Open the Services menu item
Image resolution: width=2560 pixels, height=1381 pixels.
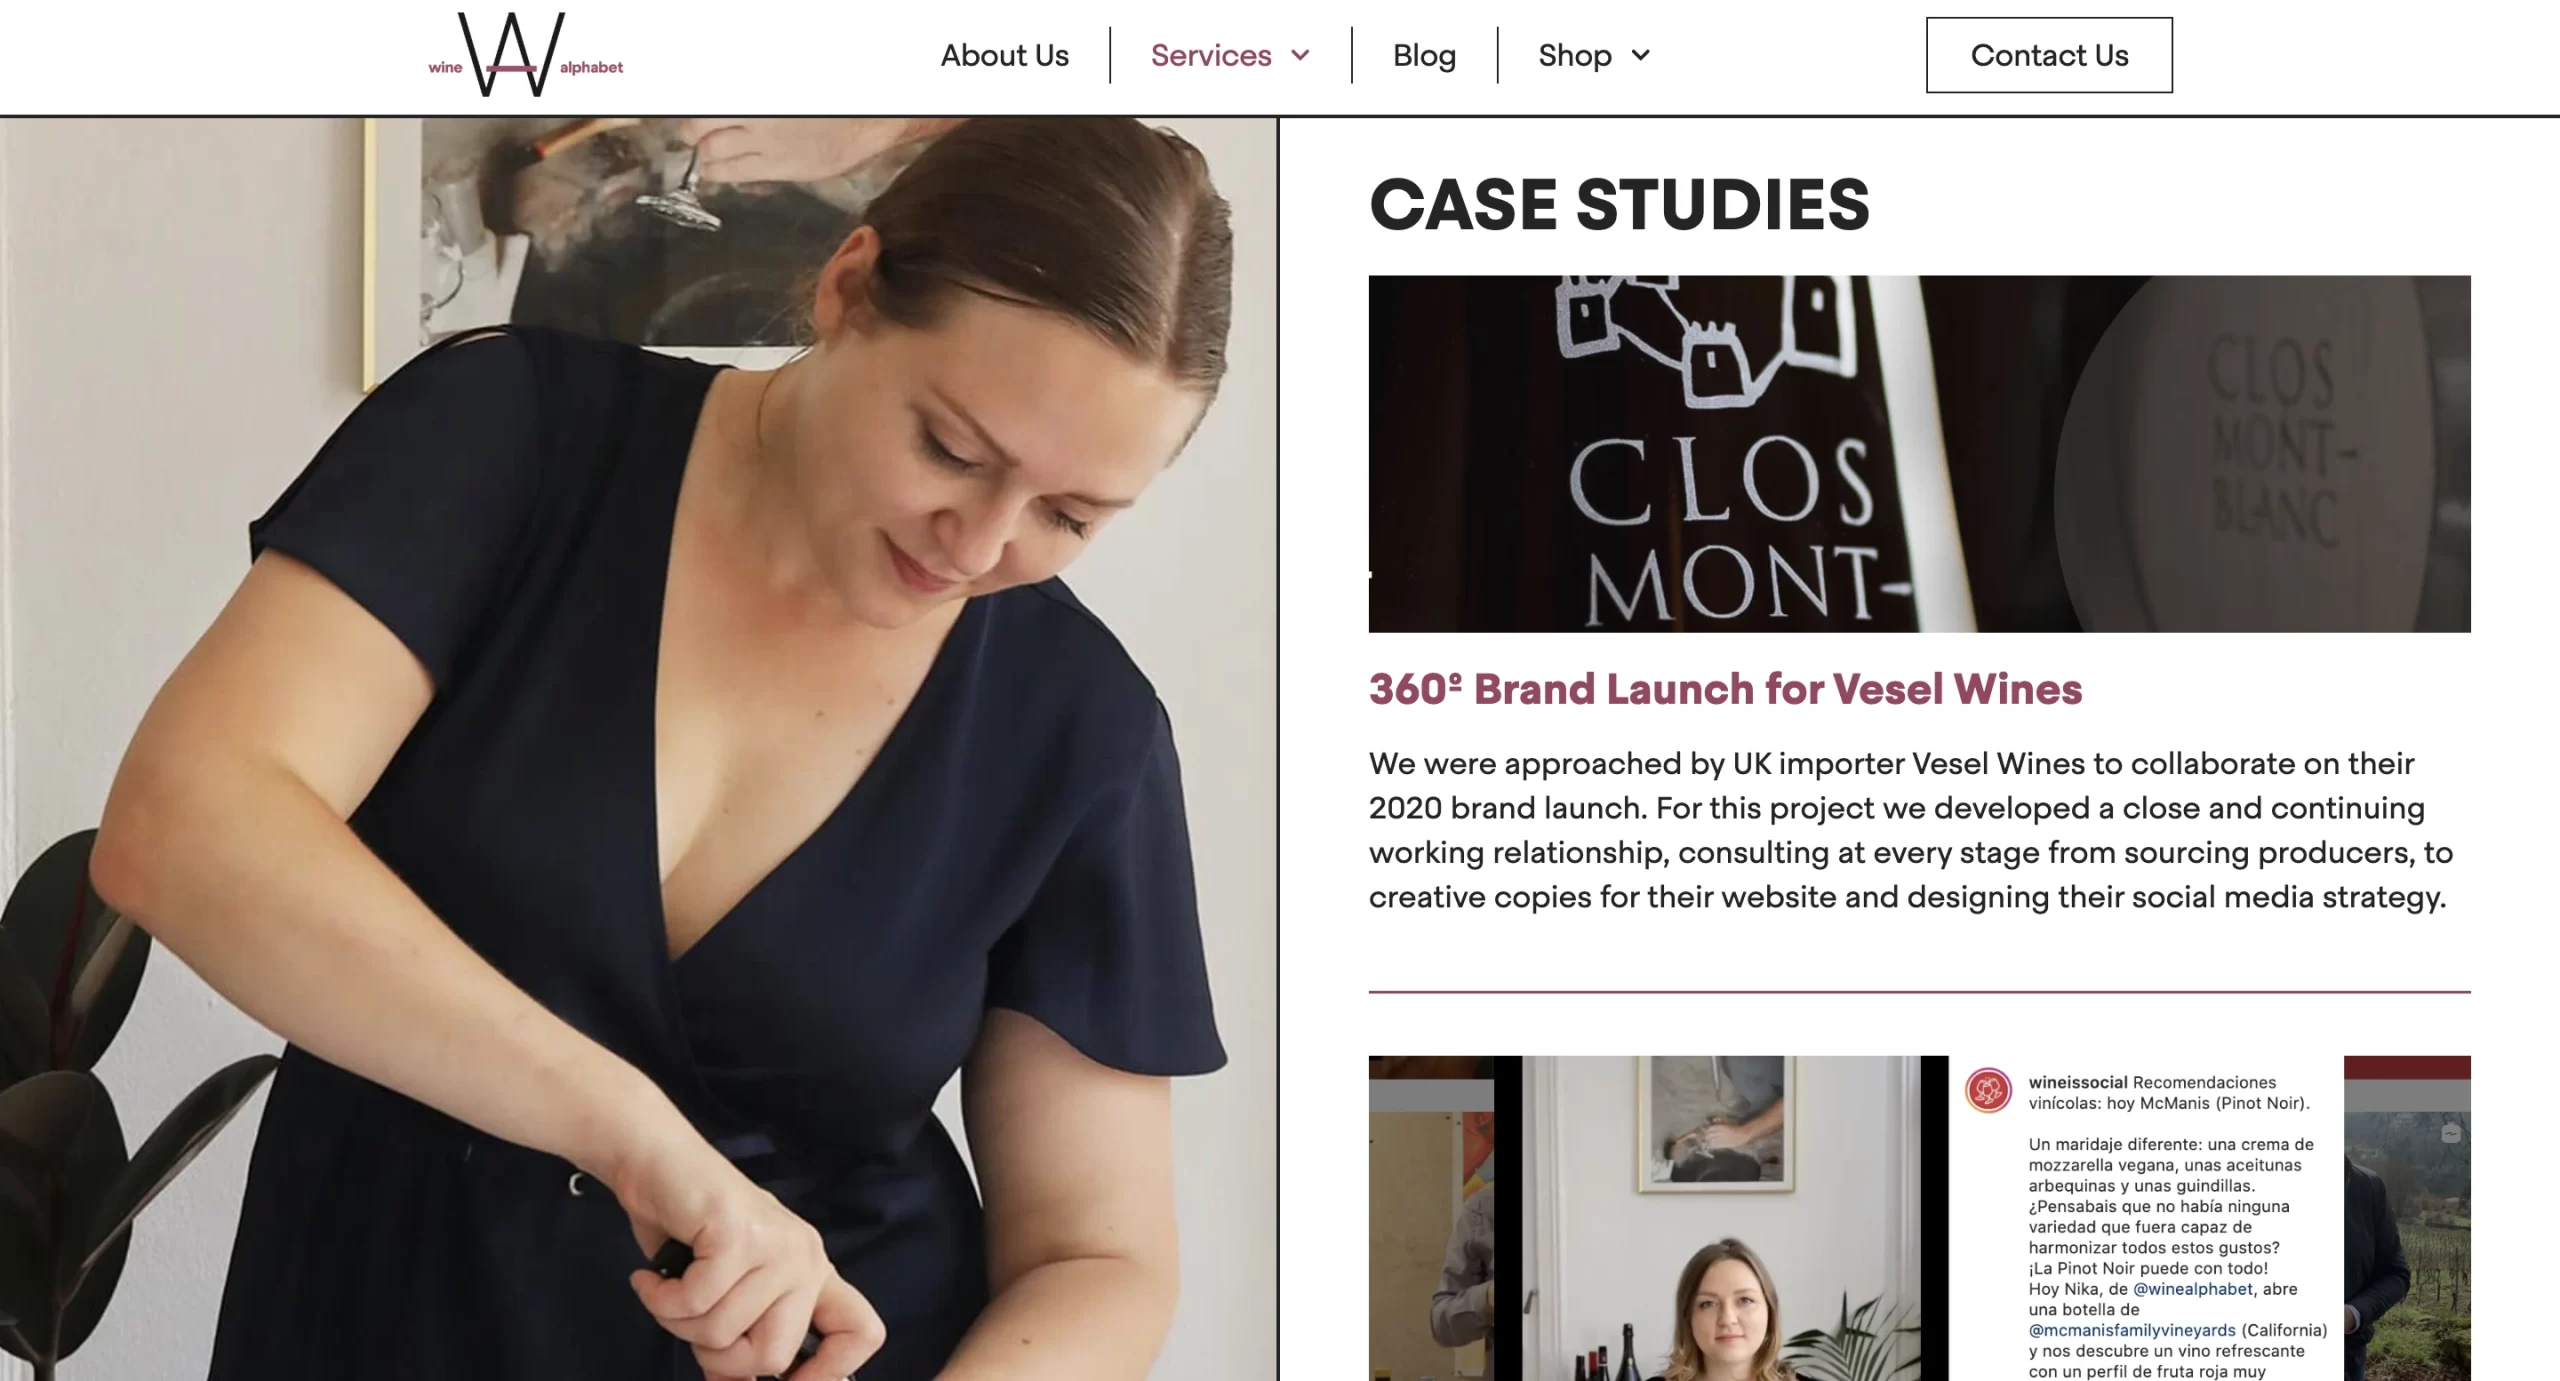coord(1211,55)
